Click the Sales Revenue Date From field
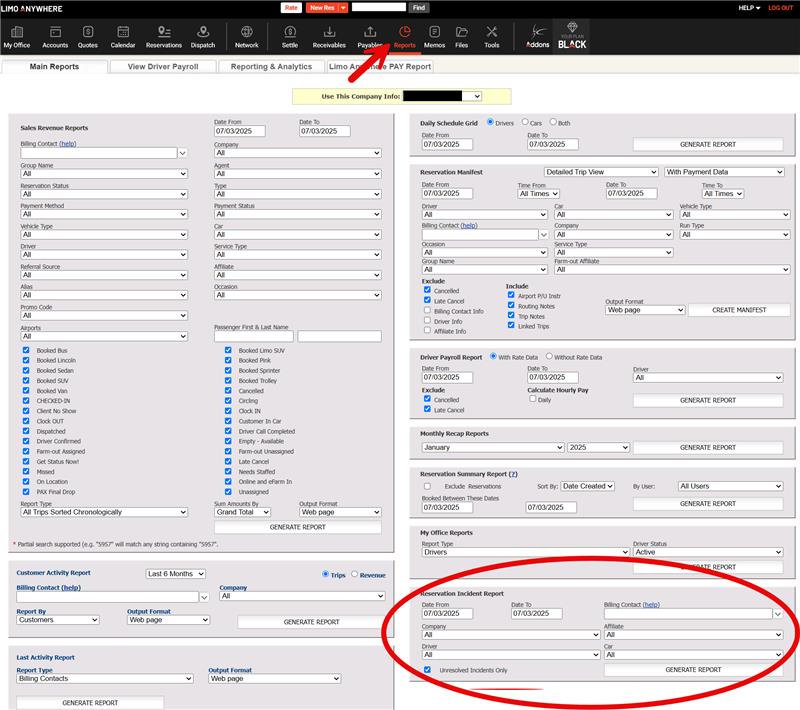This screenshot has width=800, height=710. click(240, 131)
